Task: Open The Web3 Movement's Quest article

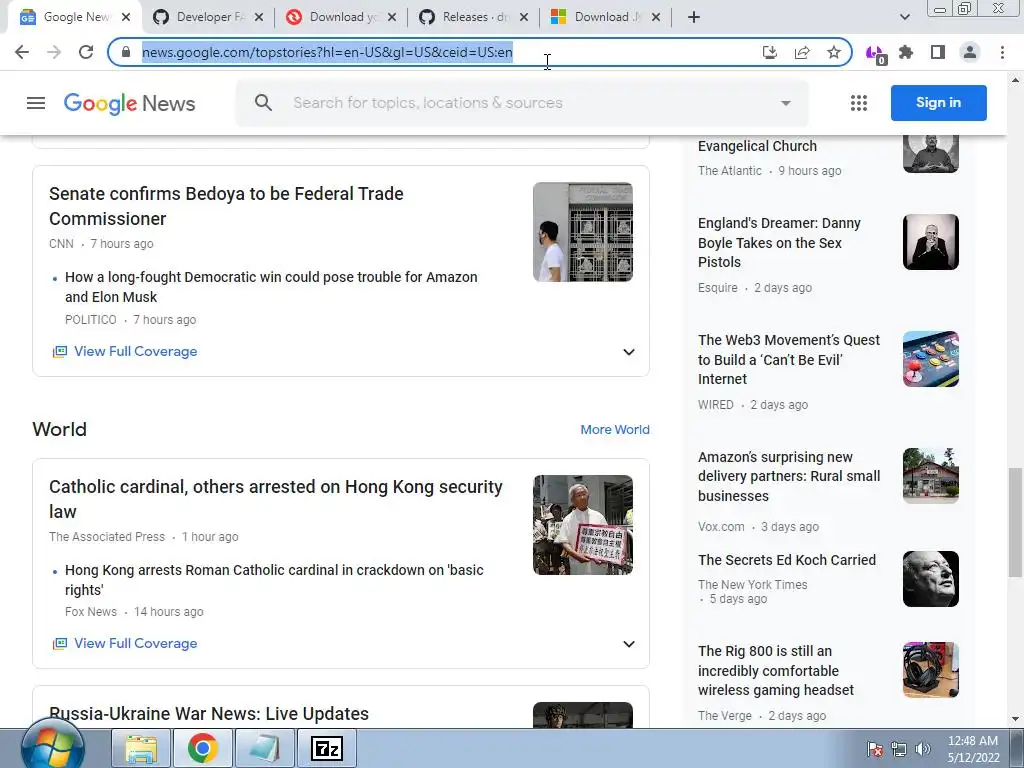Action: (789, 359)
